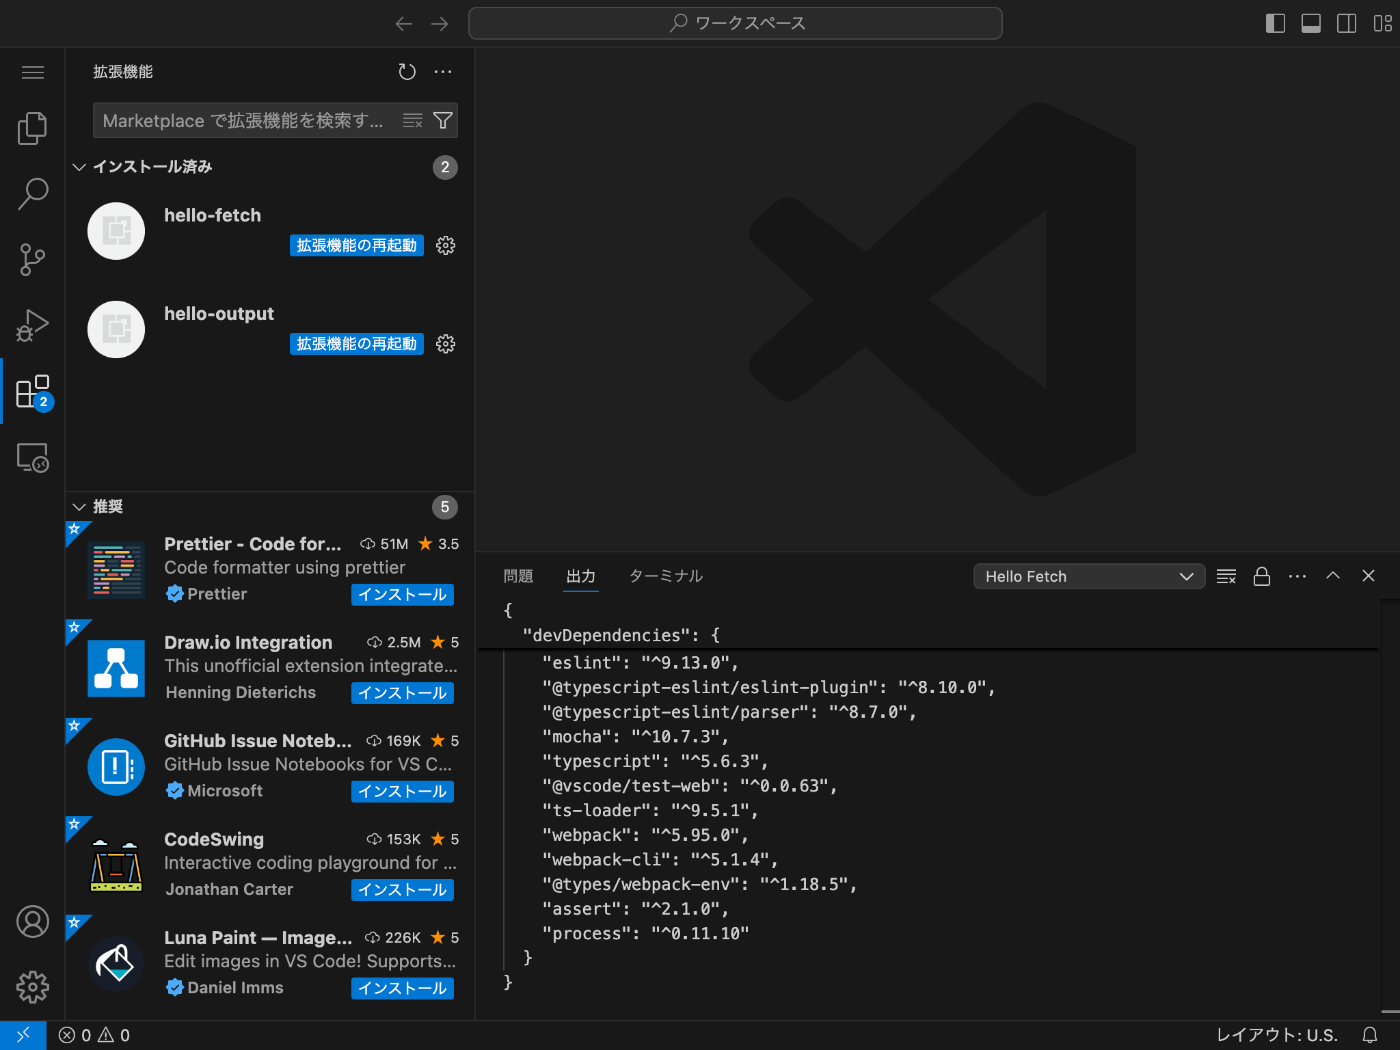Install Luna Paint extension
The width and height of the screenshot is (1400, 1050).
[x=403, y=988]
